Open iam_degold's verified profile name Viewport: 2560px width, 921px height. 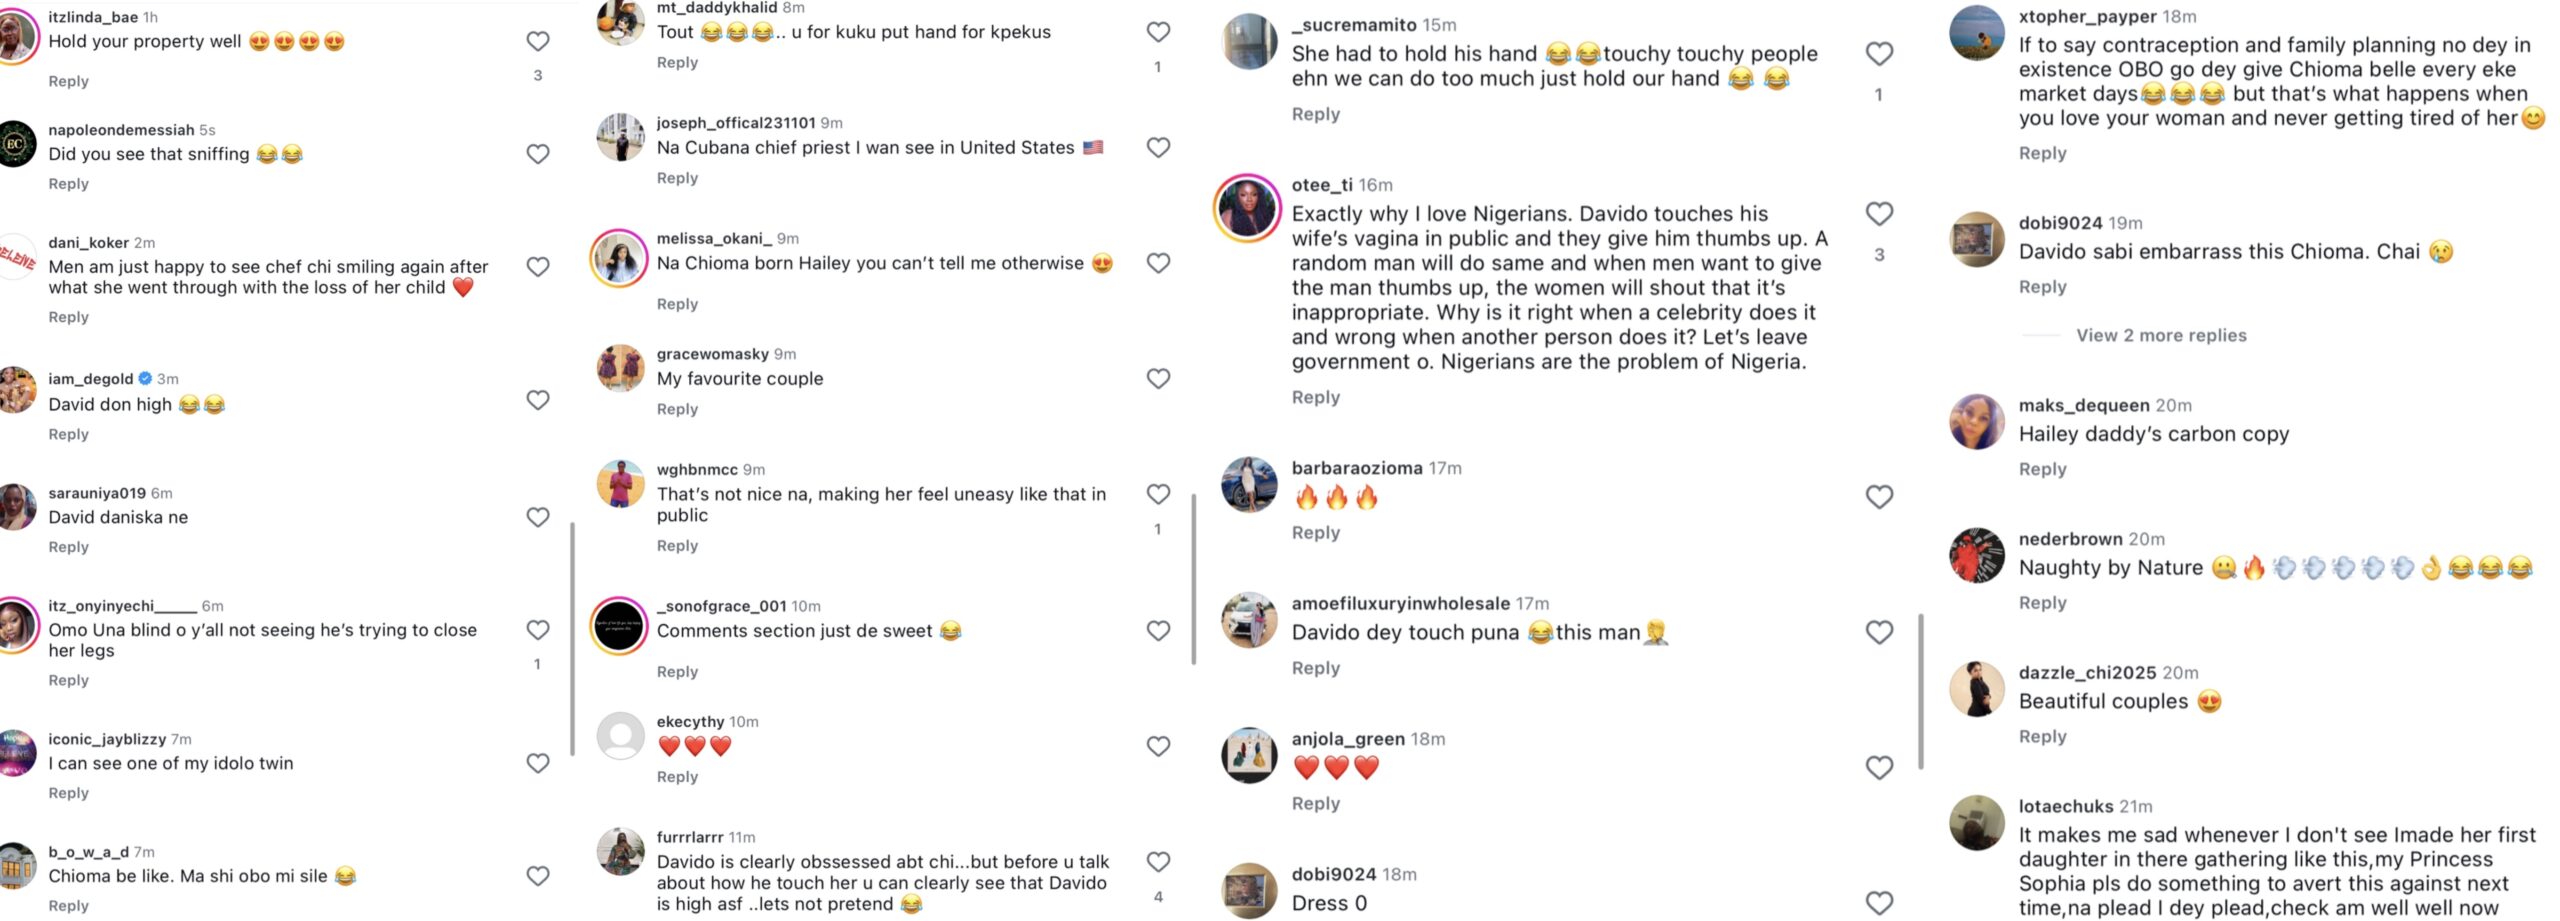pyautogui.click(x=90, y=379)
